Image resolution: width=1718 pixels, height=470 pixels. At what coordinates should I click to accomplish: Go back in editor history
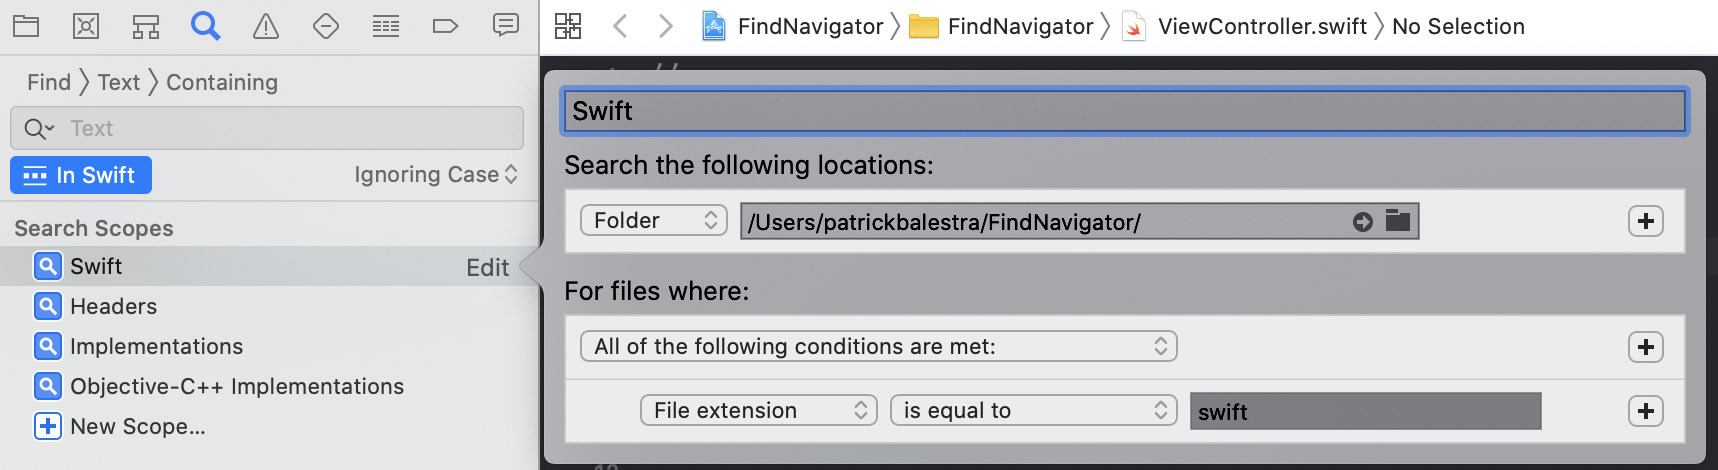(x=620, y=26)
